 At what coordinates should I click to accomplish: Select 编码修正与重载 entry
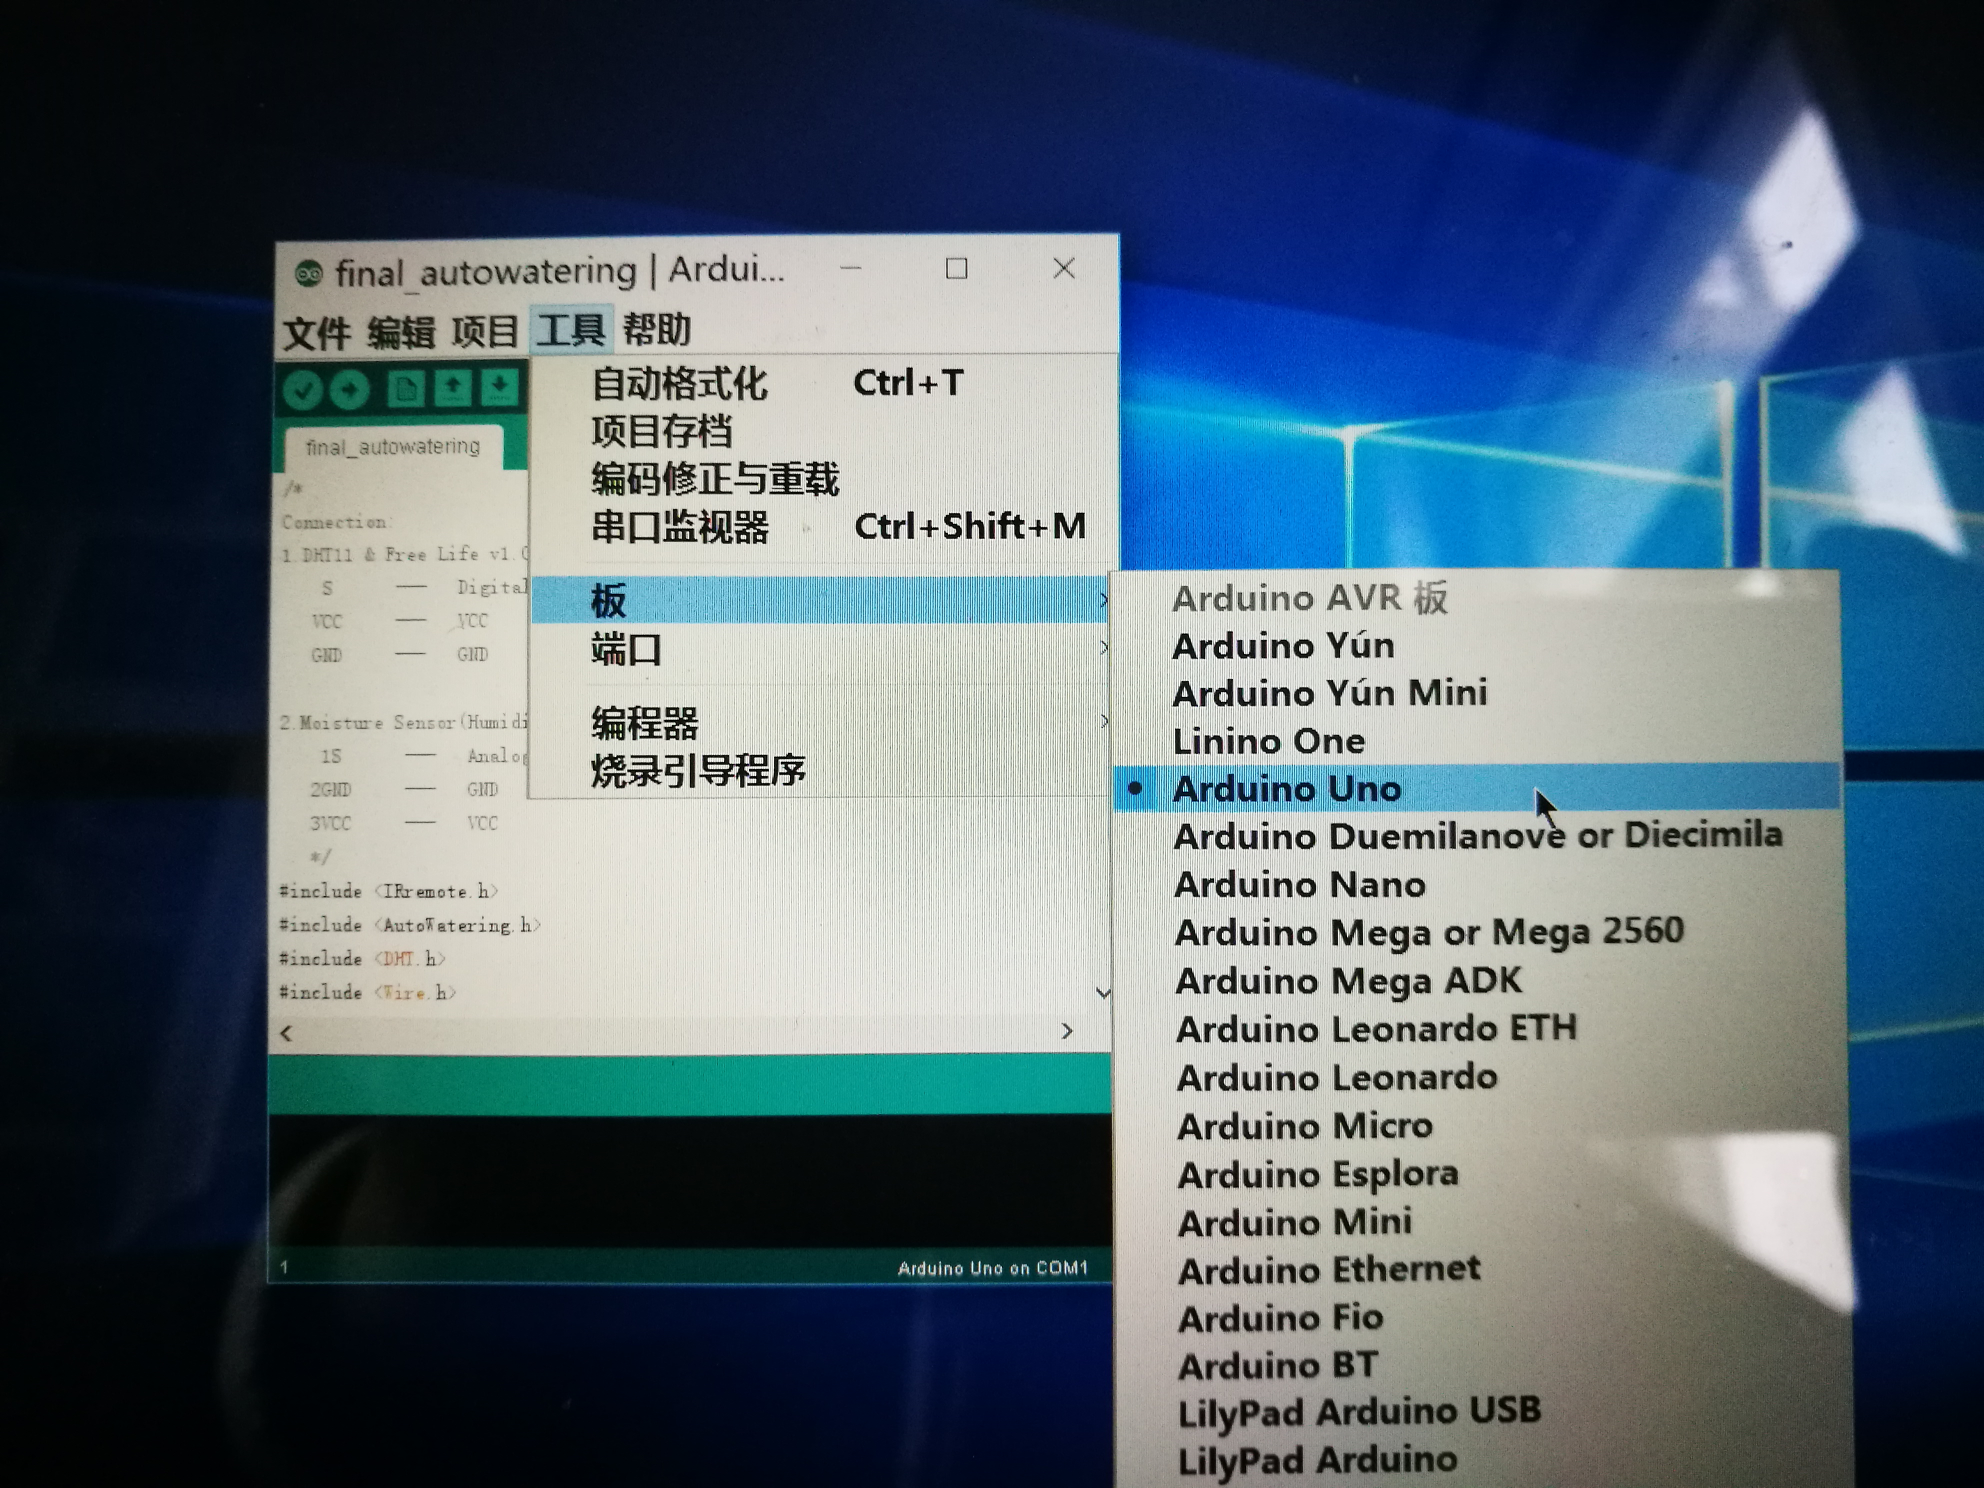[820, 479]
